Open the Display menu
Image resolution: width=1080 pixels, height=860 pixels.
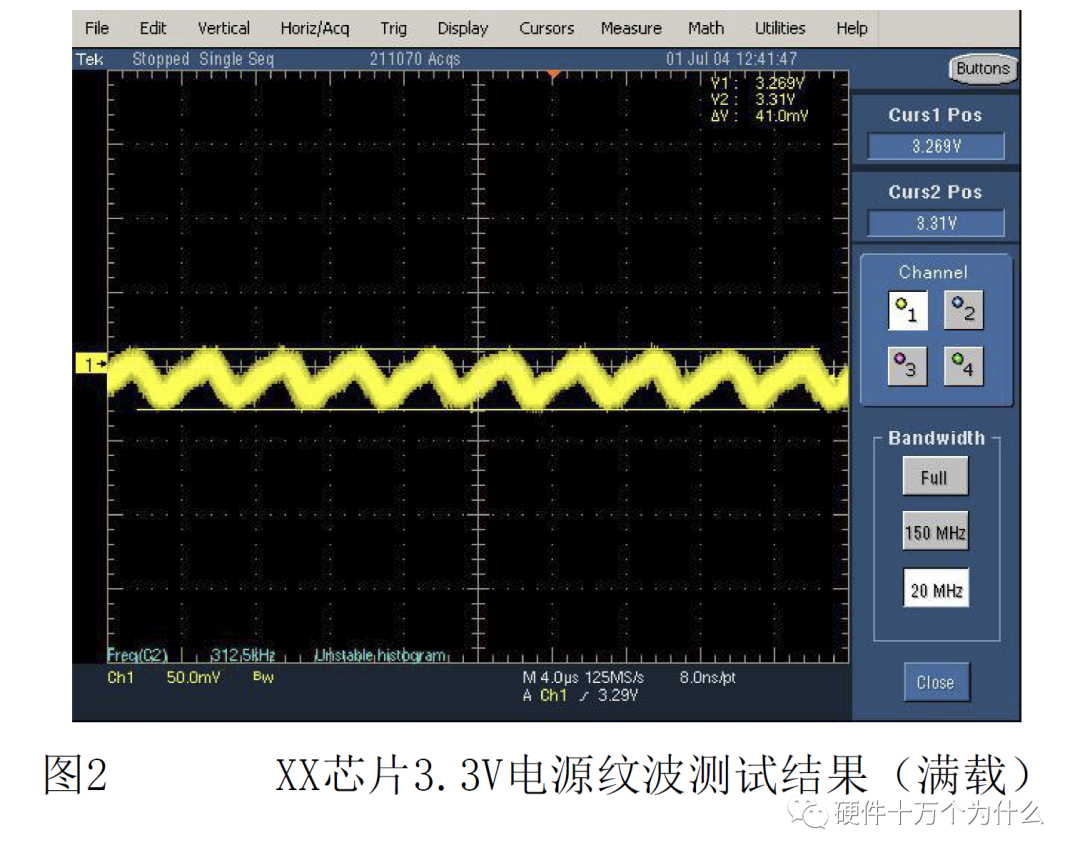click(x=462, y=28)
